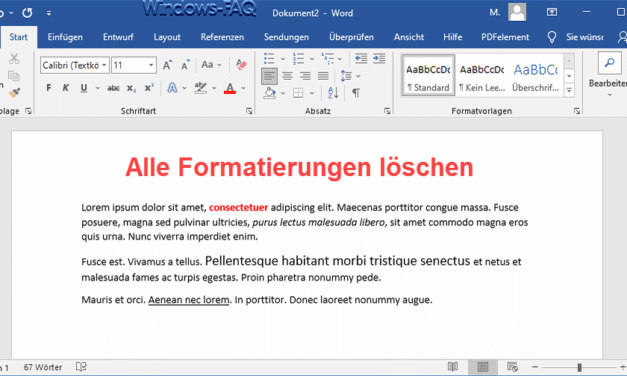Open the Change Case Aa dropdown
This screenshot has width=627, height=376.
(211, 65)
